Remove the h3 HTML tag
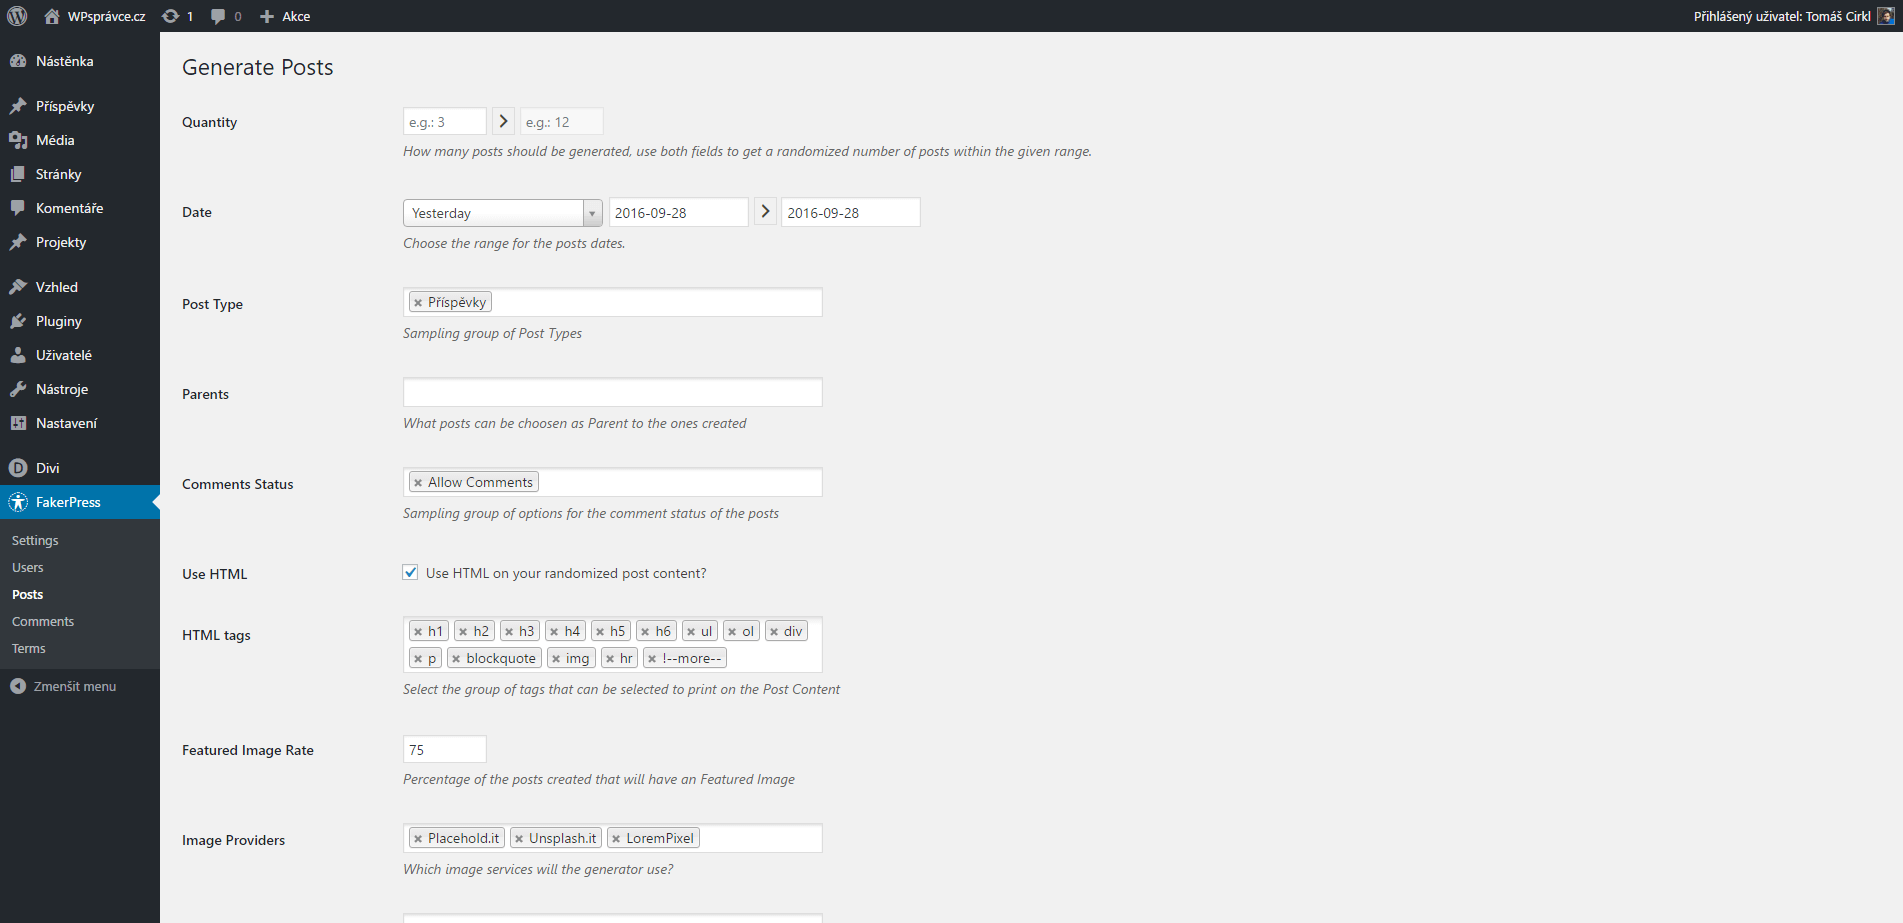Viewport: 1903px width, 923px height. pos(509,632)
